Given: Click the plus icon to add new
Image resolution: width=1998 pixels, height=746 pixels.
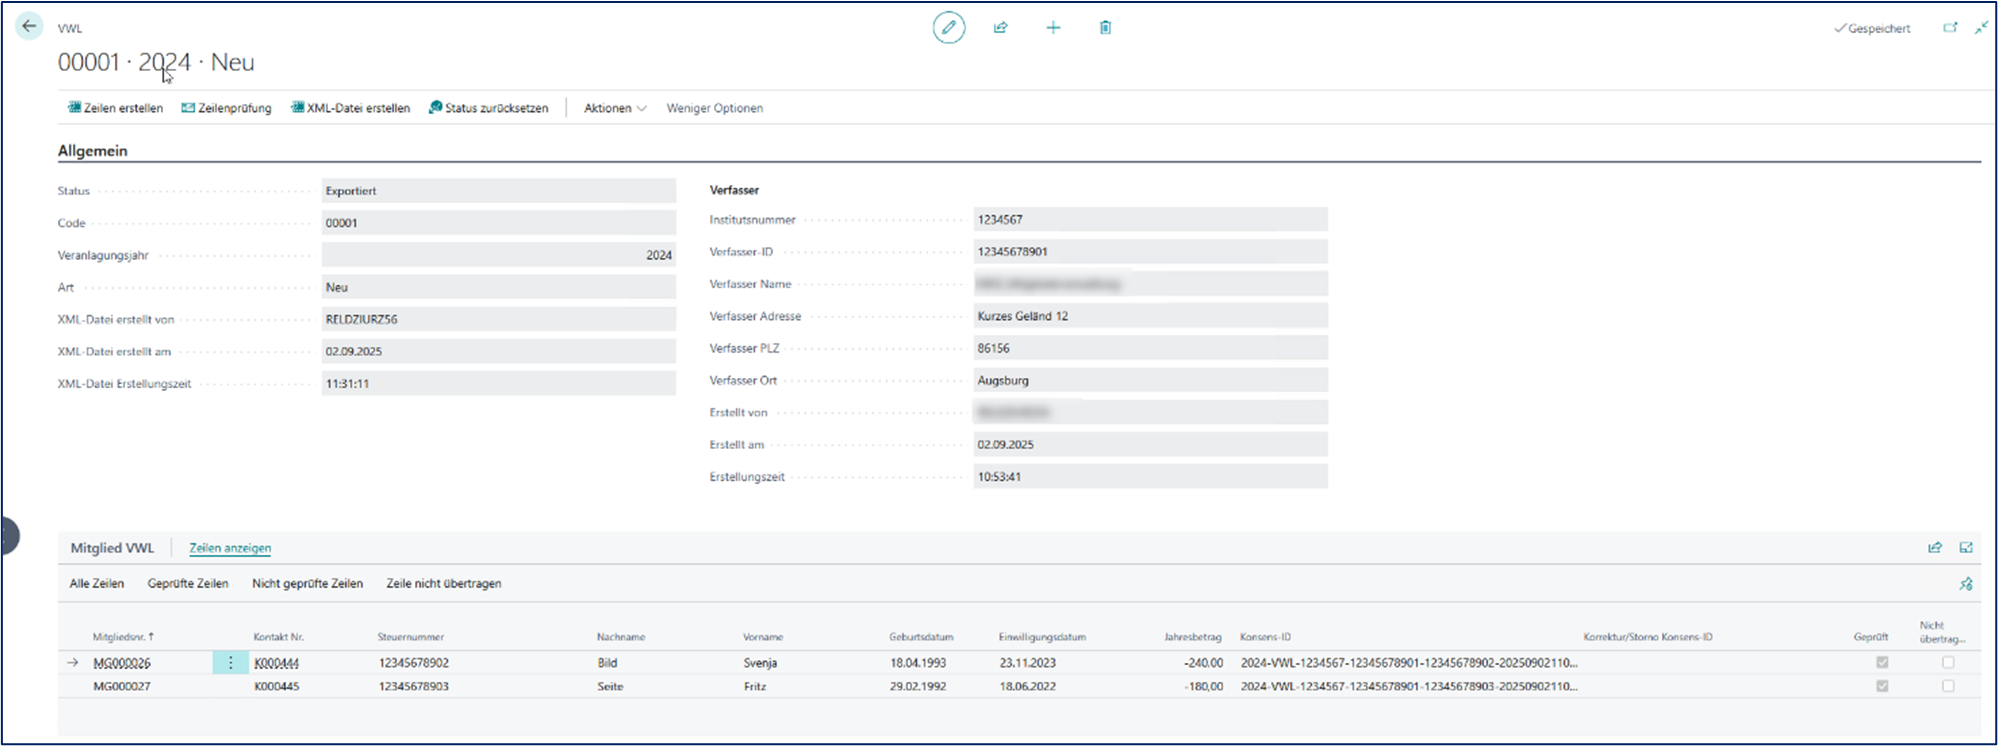Looking at the screenshot, I should (1053, 28).
